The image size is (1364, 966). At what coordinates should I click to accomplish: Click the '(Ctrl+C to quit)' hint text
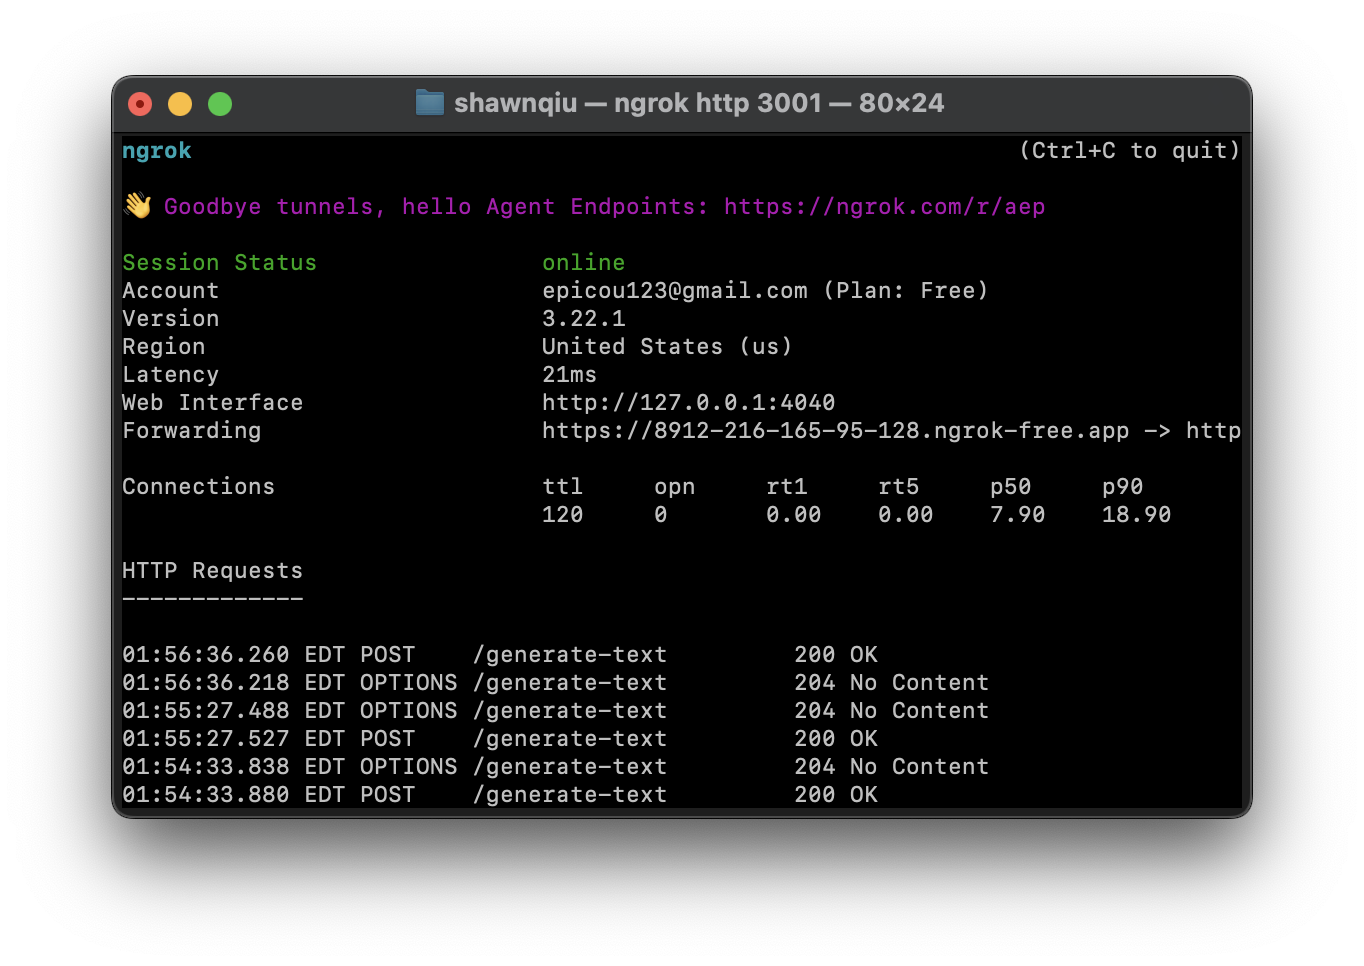1129,151
